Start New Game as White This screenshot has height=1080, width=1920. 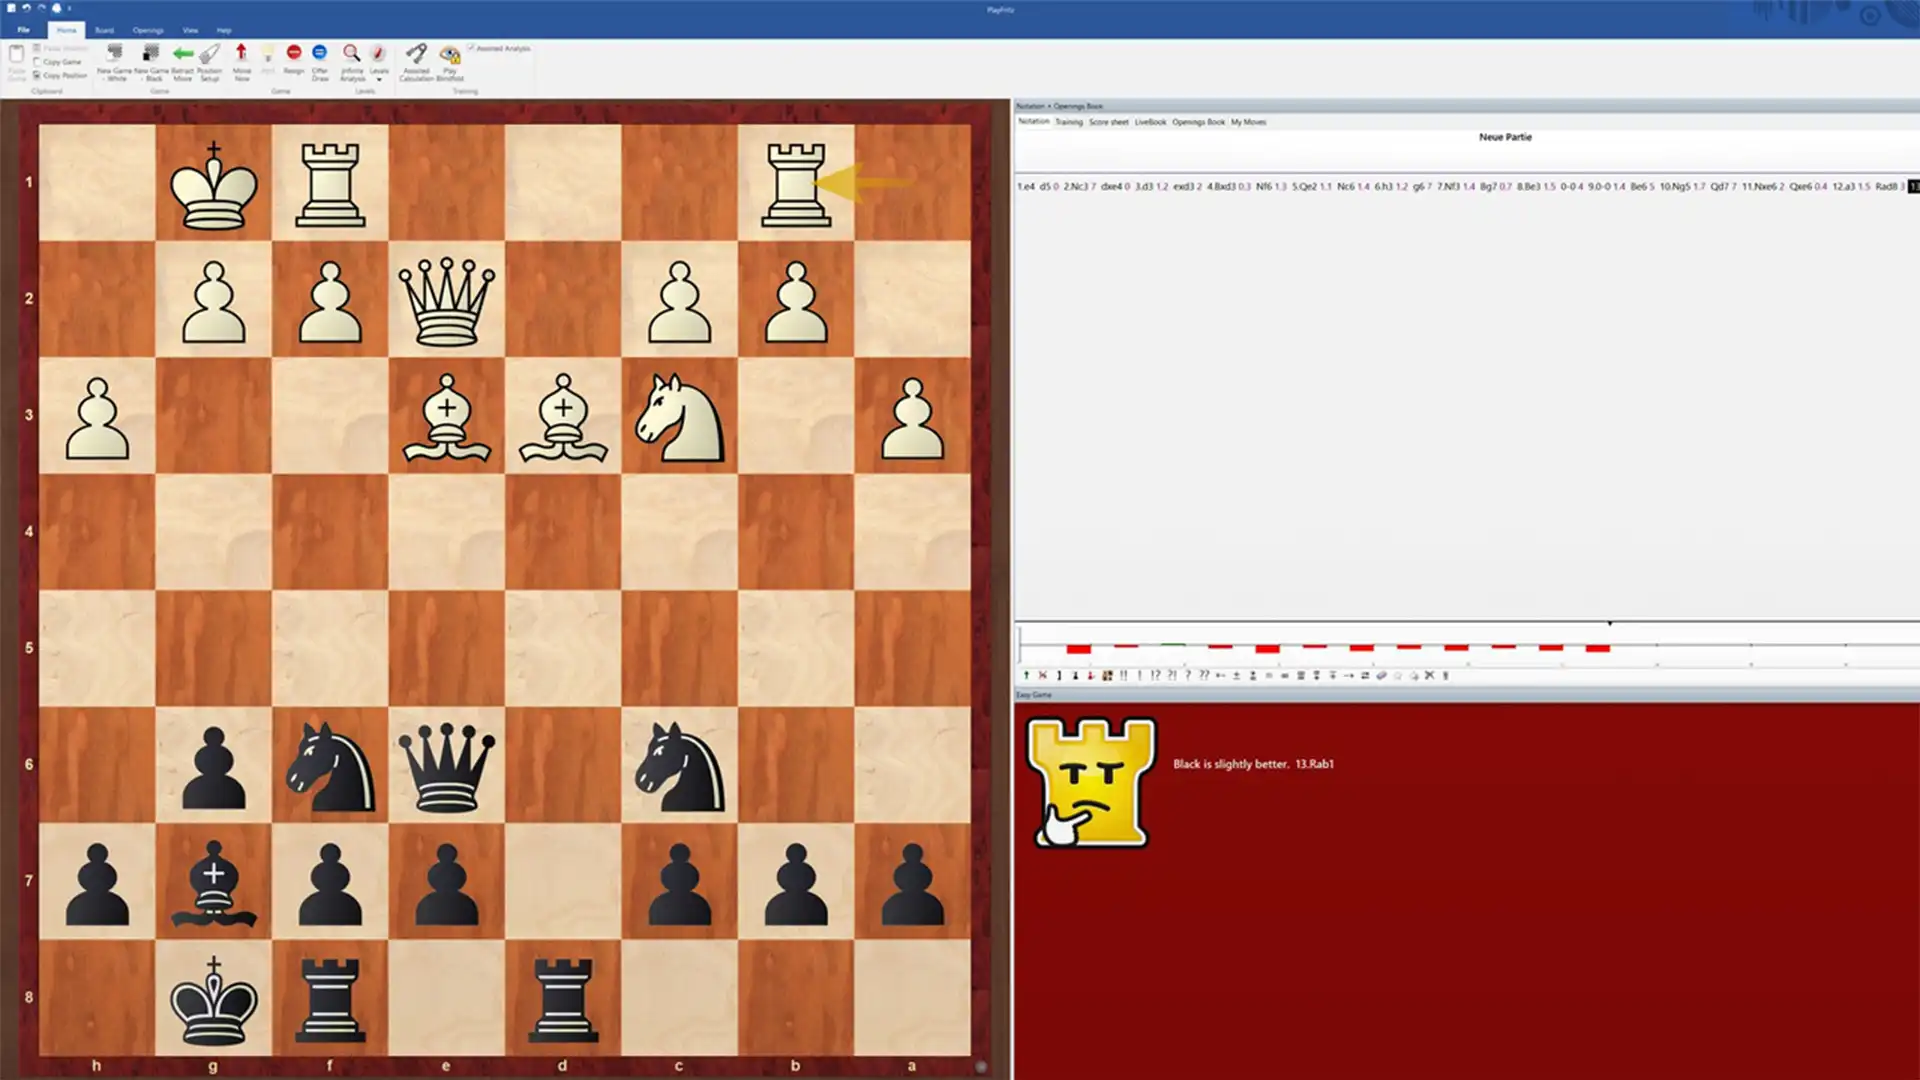click(114, 62)
